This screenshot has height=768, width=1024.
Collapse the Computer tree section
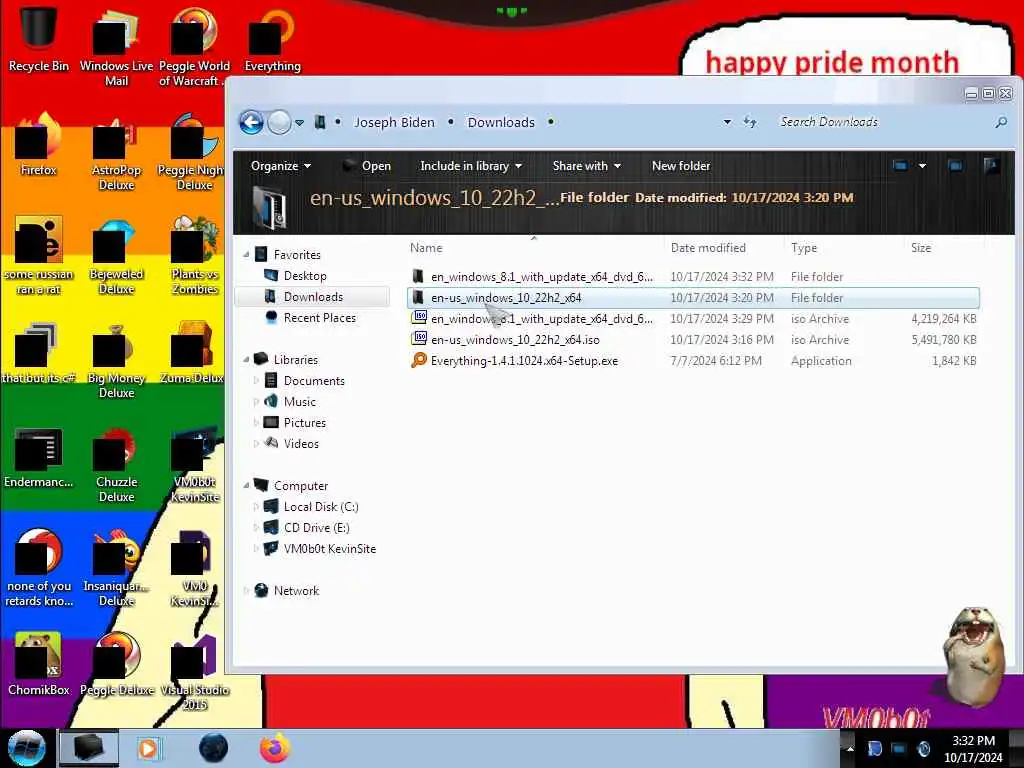247,485
